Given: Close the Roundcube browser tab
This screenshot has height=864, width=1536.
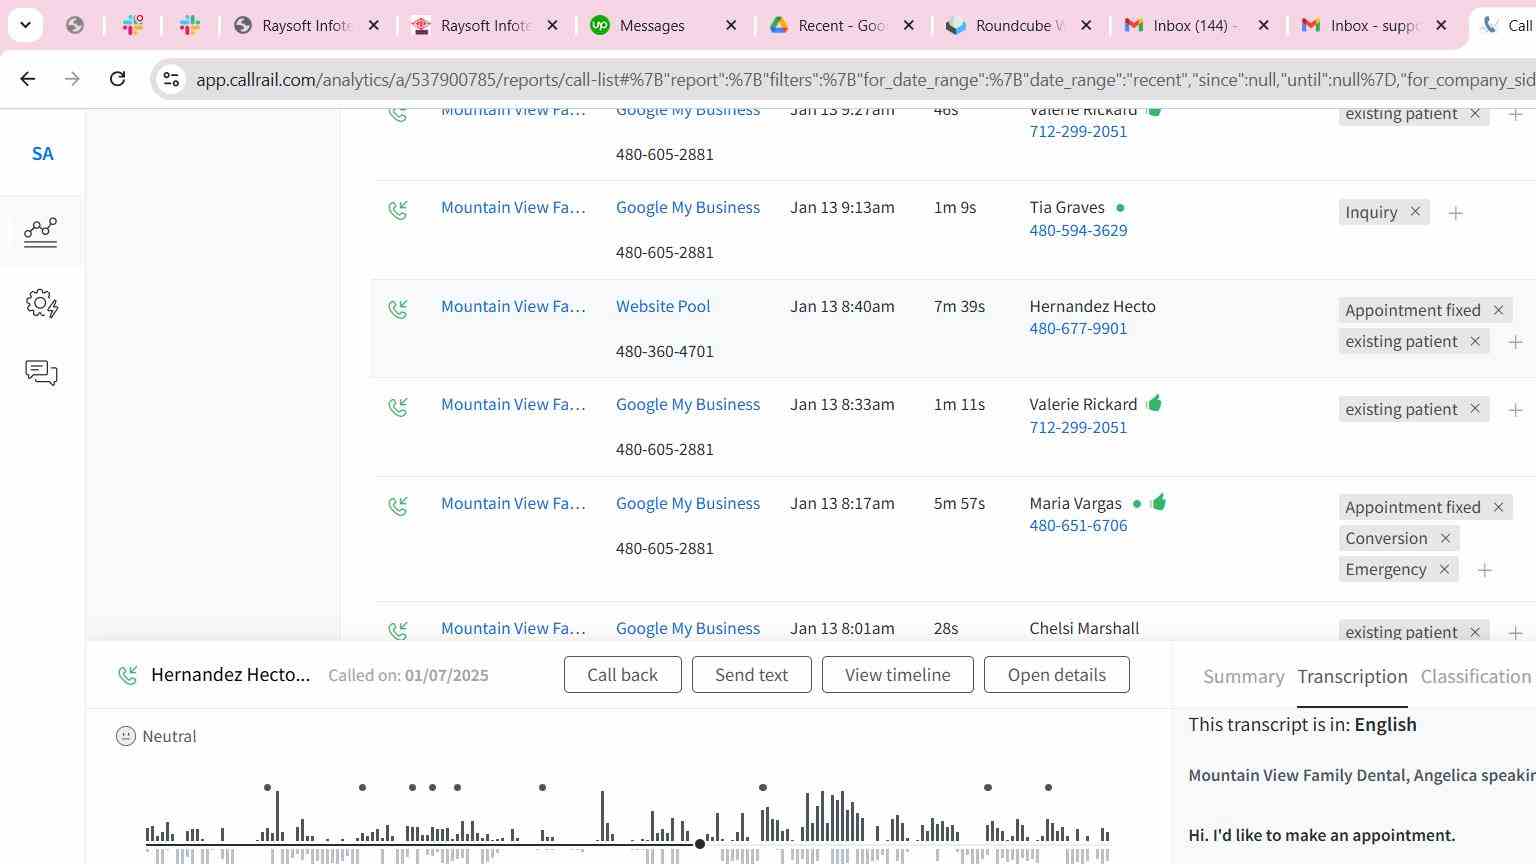Looking at the screenshot, I should [1086, 26].
